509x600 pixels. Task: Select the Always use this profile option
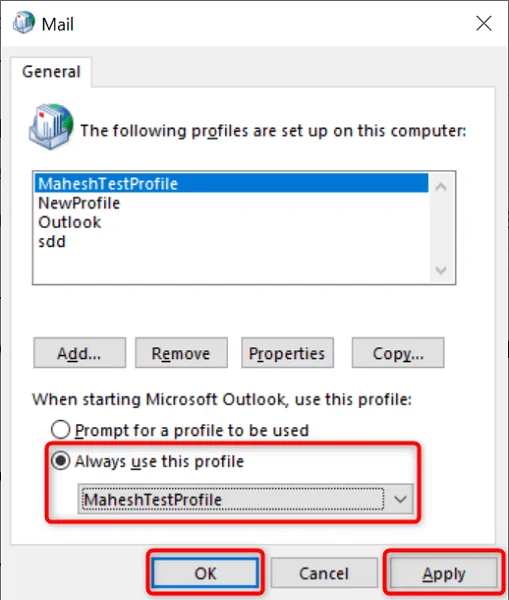pyautogui.click(x=60, y=461)
